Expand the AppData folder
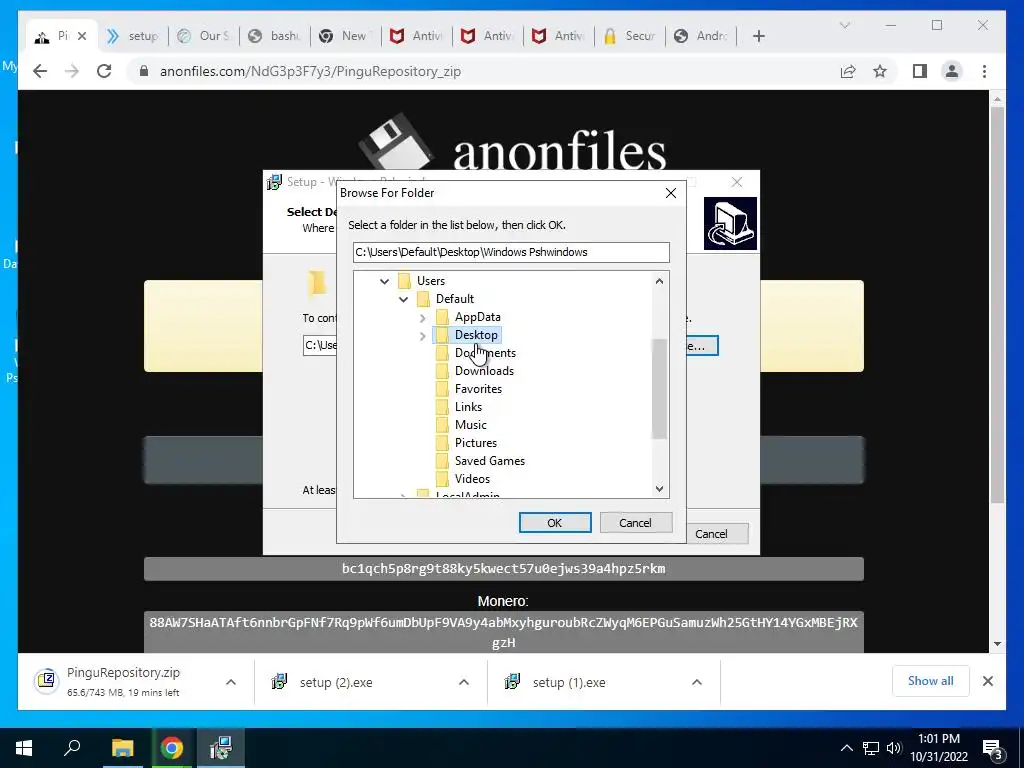Image resolution: width=1024 pixels, height=768 pixels. [x=423, y=317]
